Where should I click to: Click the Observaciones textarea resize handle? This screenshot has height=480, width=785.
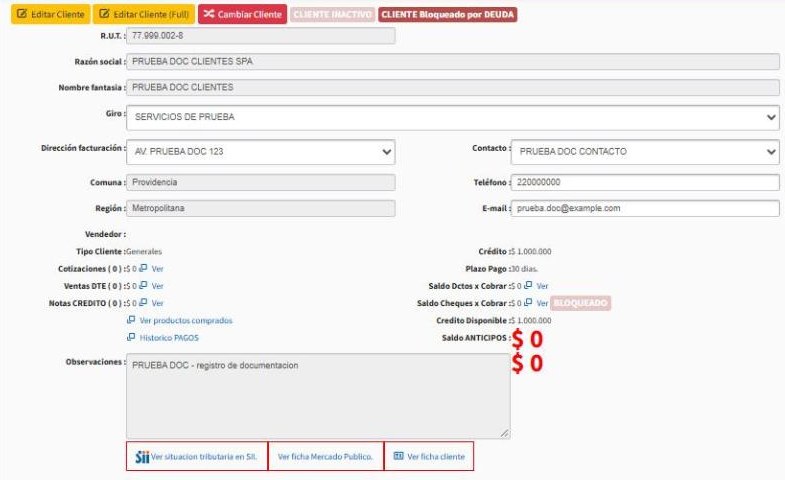click(x=505, y=433)
